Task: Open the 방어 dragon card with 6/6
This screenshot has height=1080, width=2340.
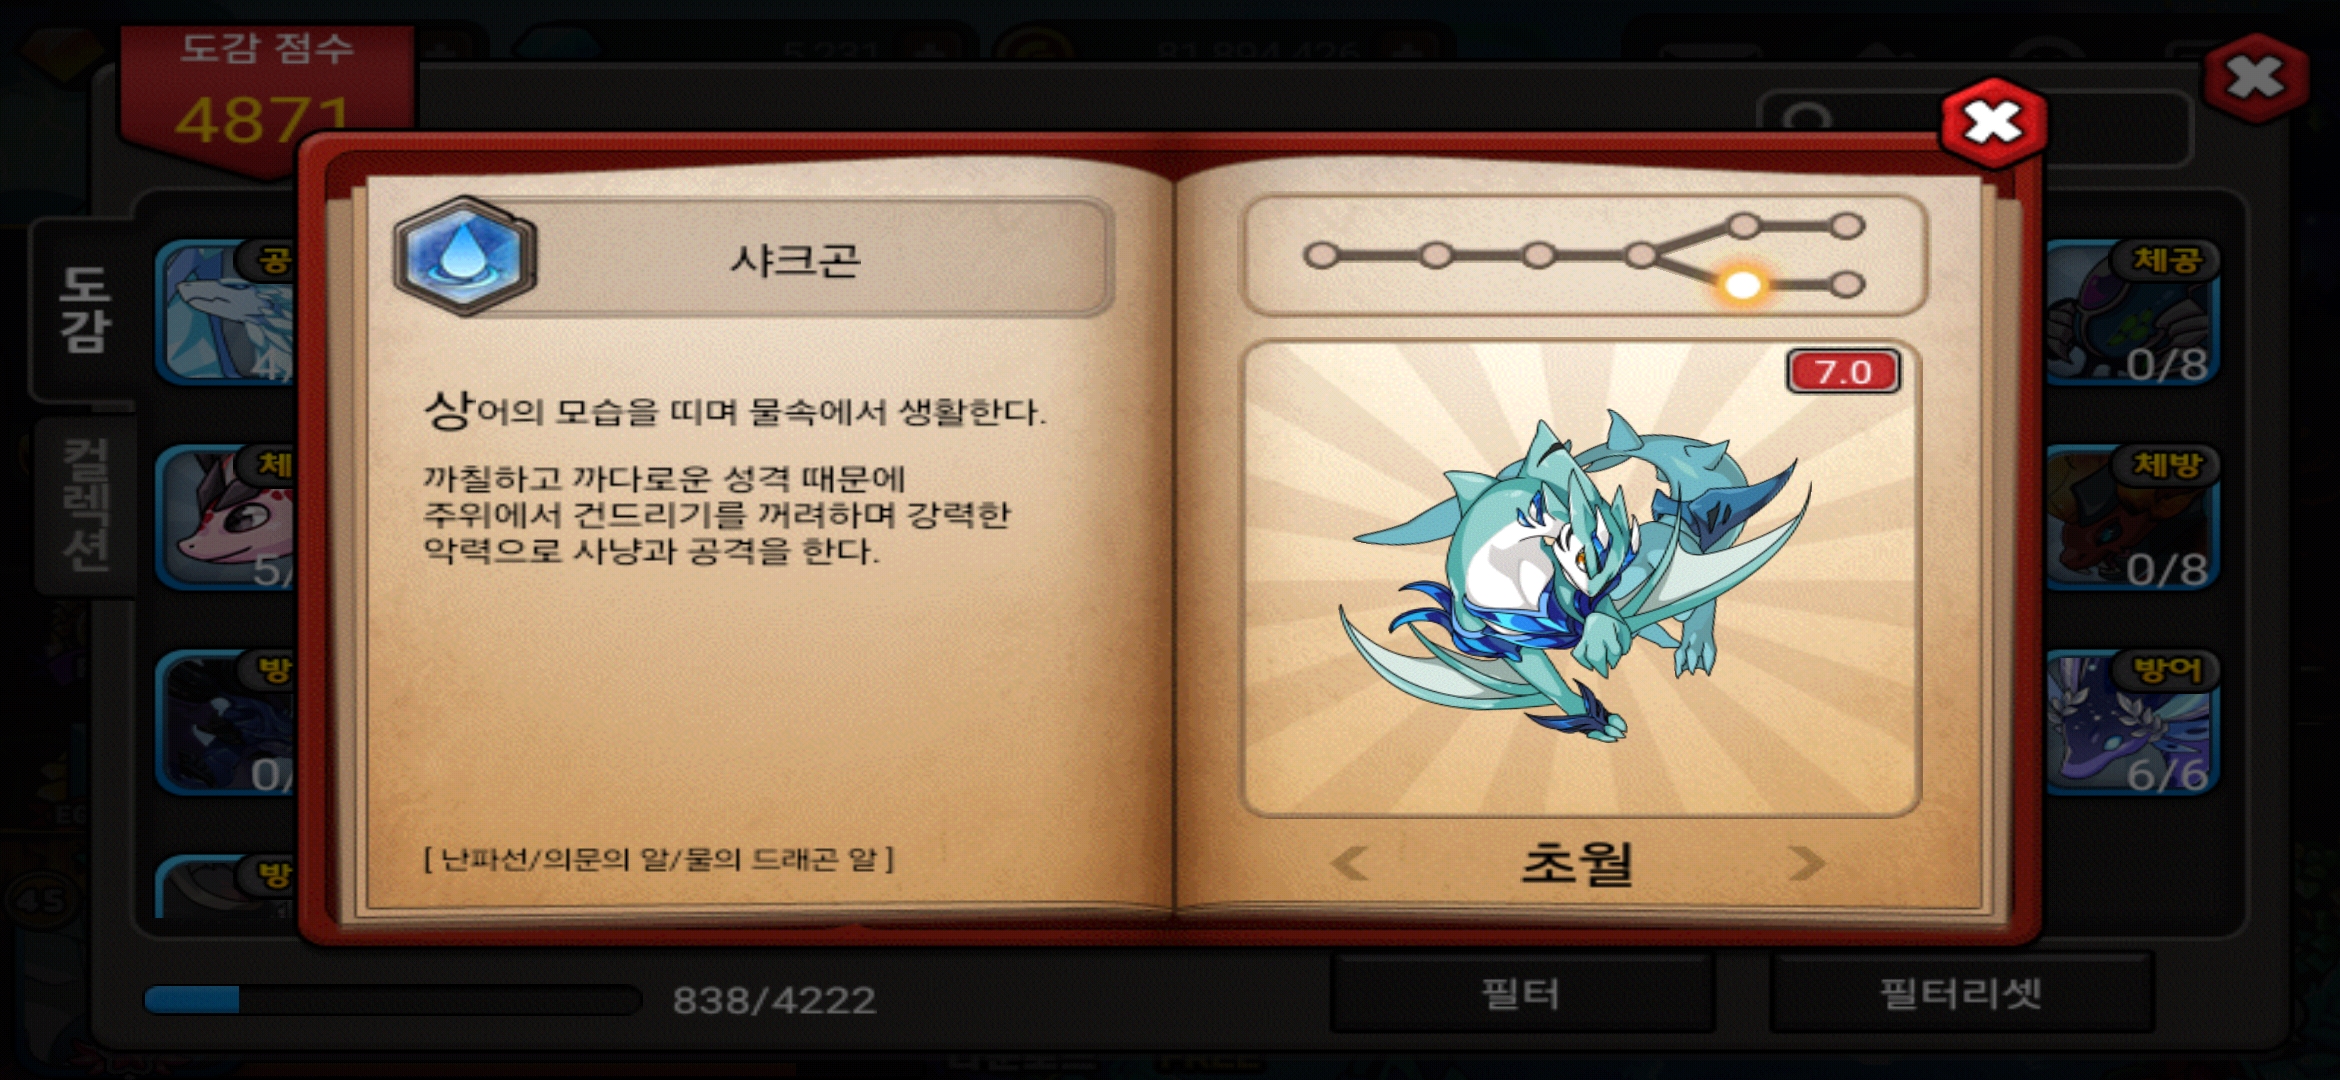Action: tap(2132, 722)
